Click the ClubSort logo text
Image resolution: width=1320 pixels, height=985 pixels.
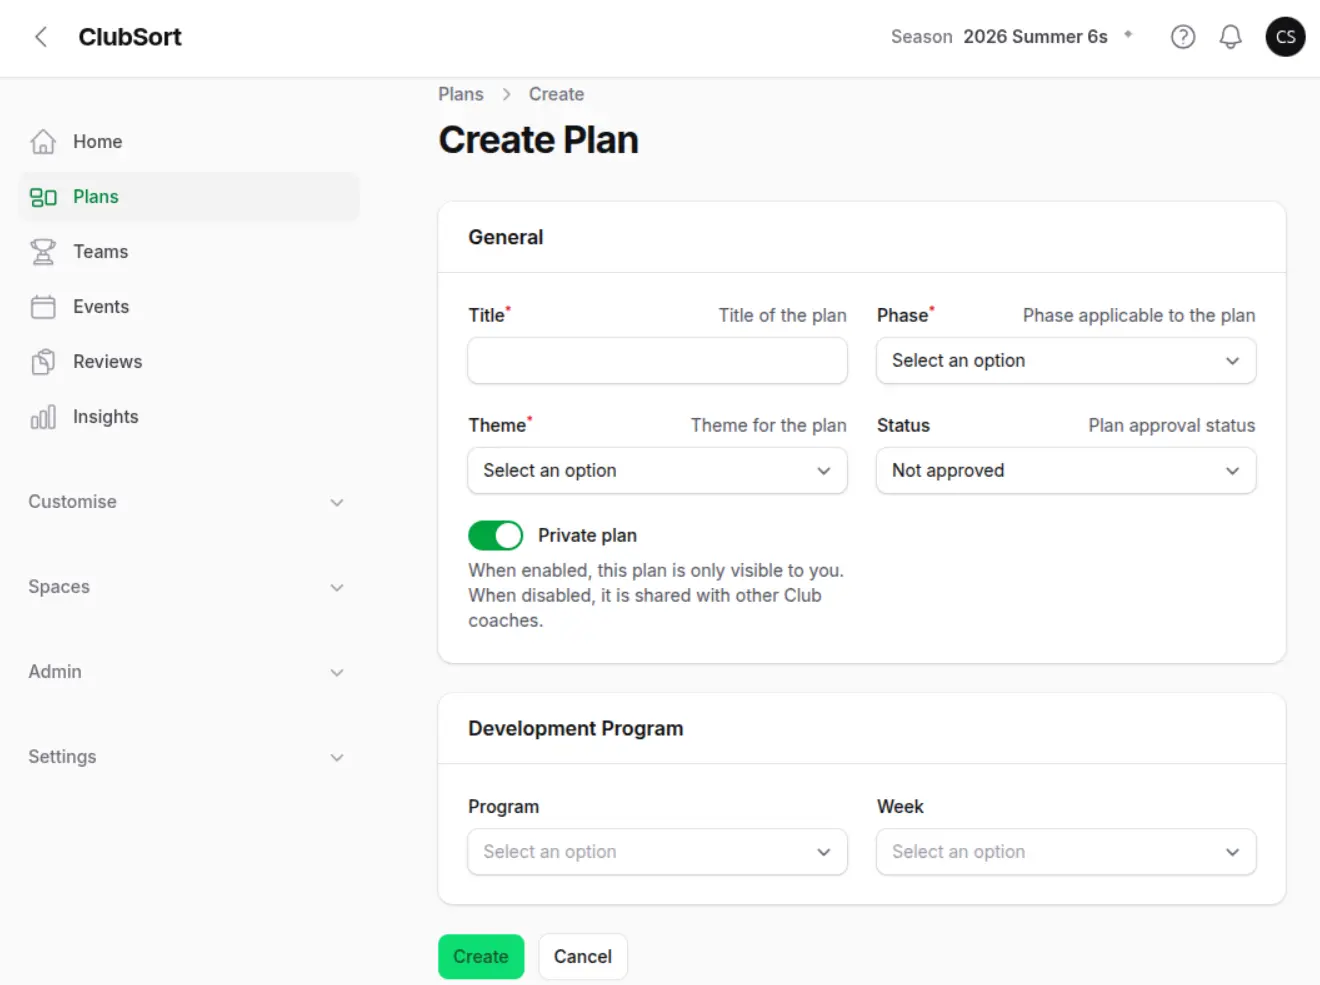point(130,37)
